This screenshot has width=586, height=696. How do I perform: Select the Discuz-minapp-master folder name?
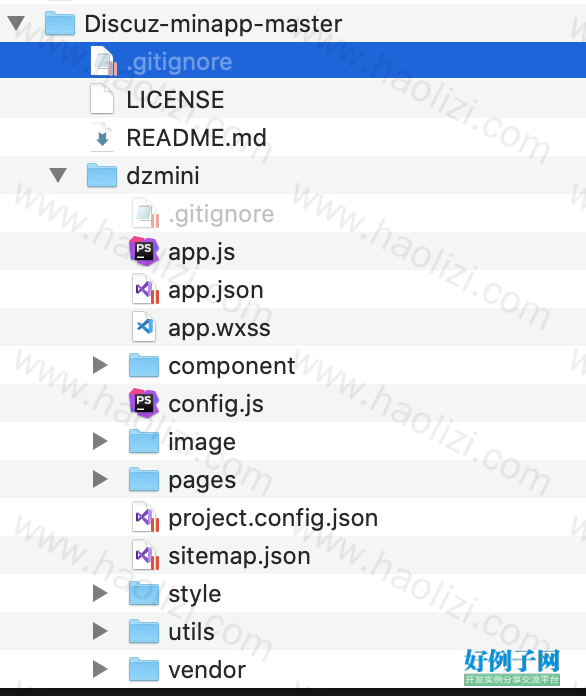213,24
